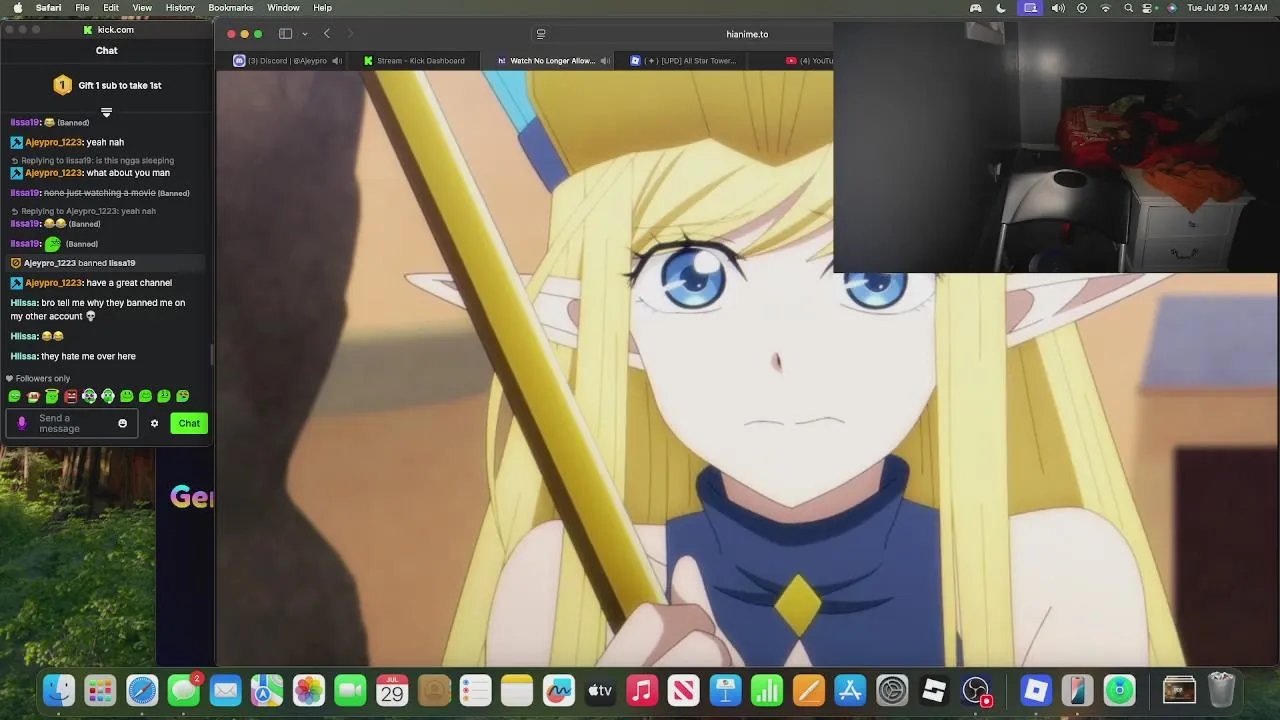Open the Safari menu
Viewport: 1280px width, 720px height.
(48, 8)
